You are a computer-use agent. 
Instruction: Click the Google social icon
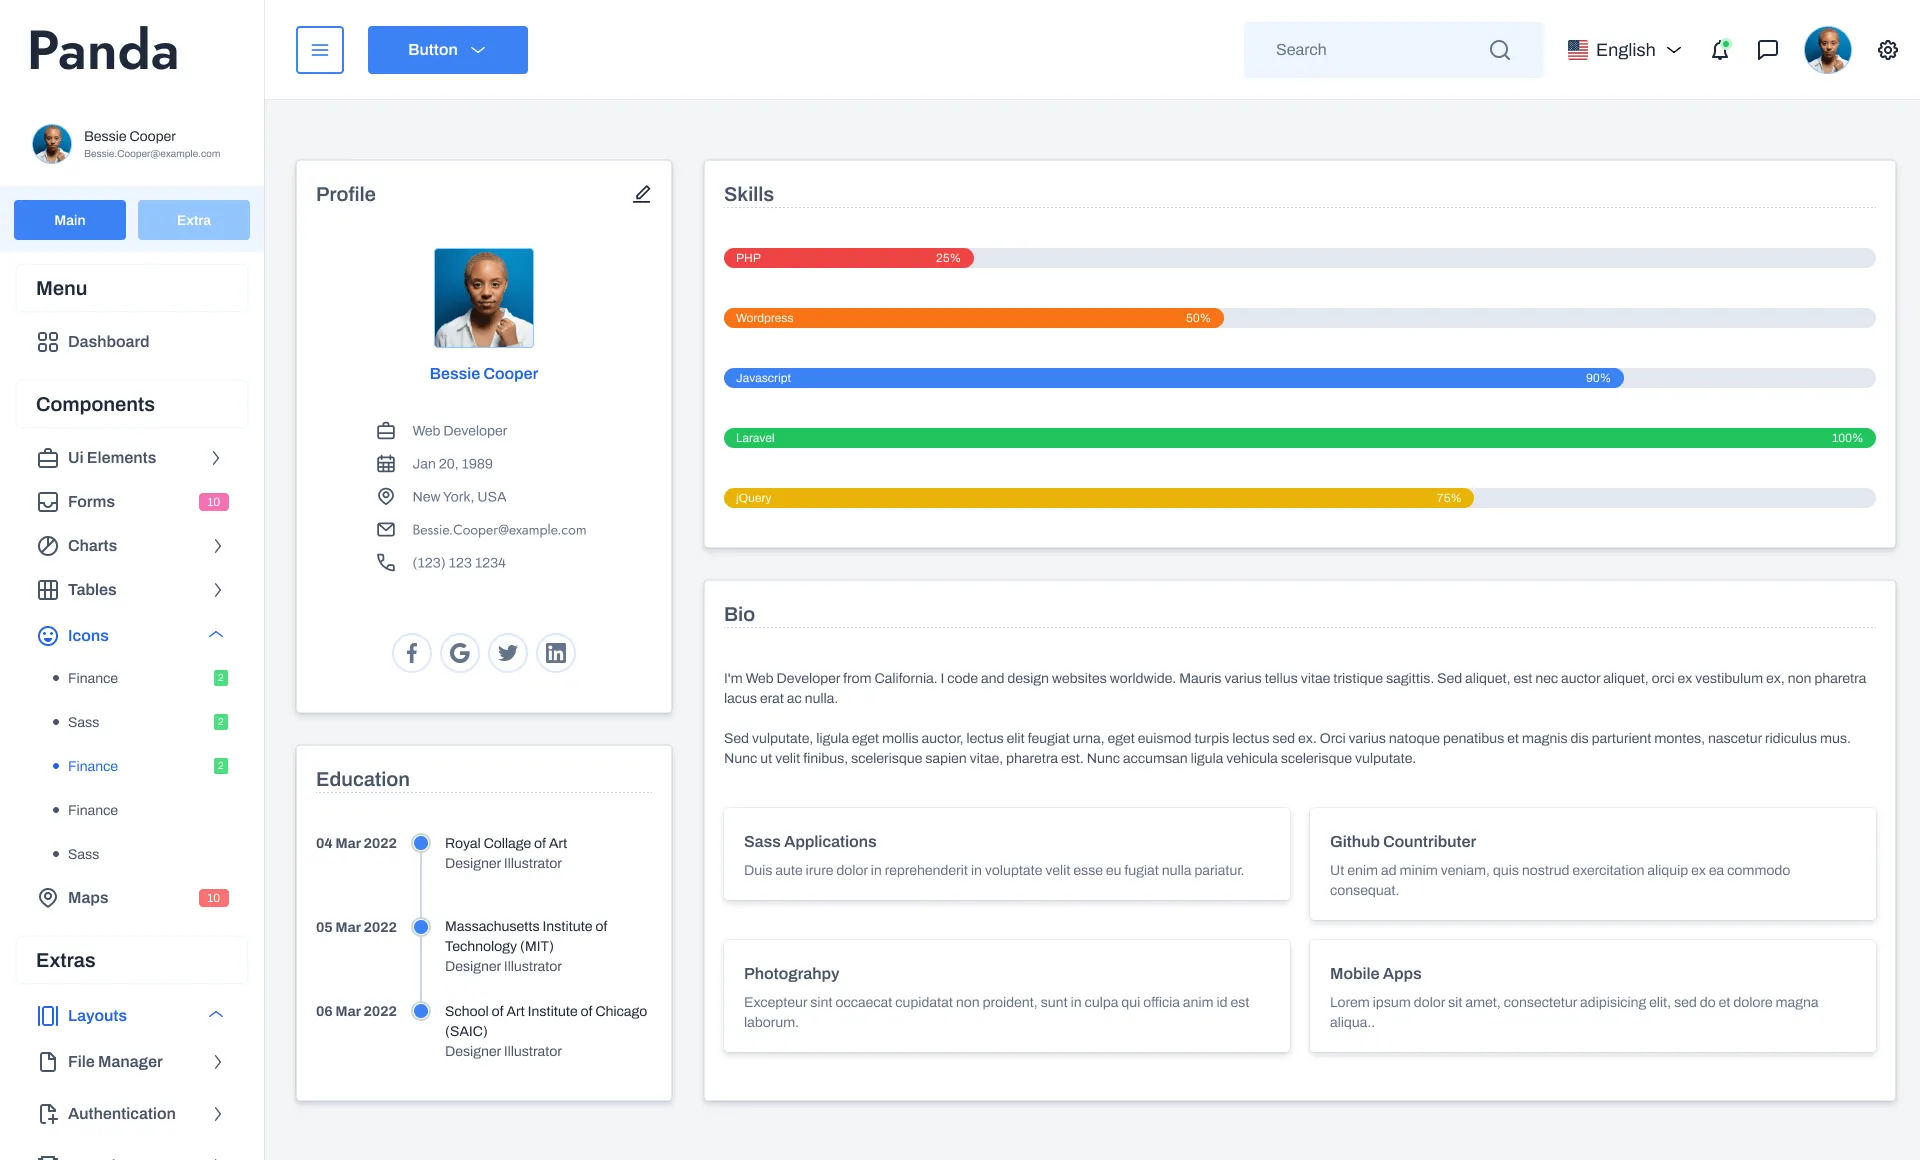pyautogui.click(x=460, y=653)
